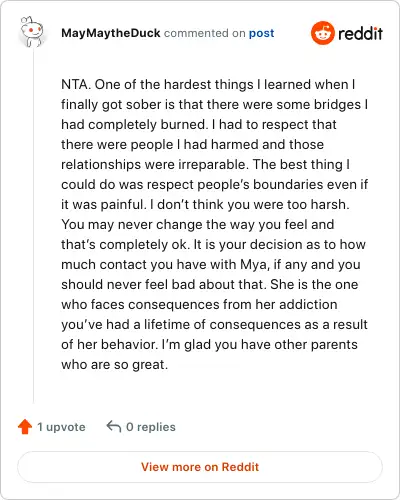Click the "1 upvote" count label
Viewport: 400px width, 500px height.
(x=61, y=427)
